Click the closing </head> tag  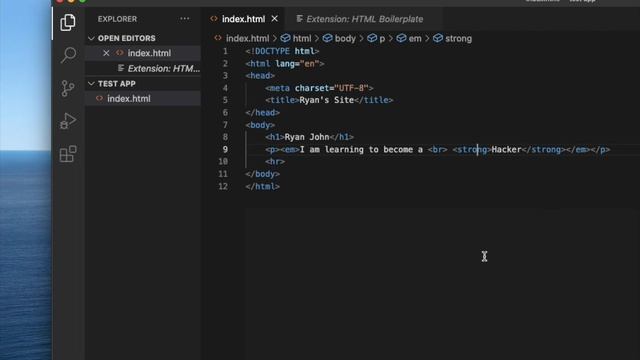click(263, 113)
